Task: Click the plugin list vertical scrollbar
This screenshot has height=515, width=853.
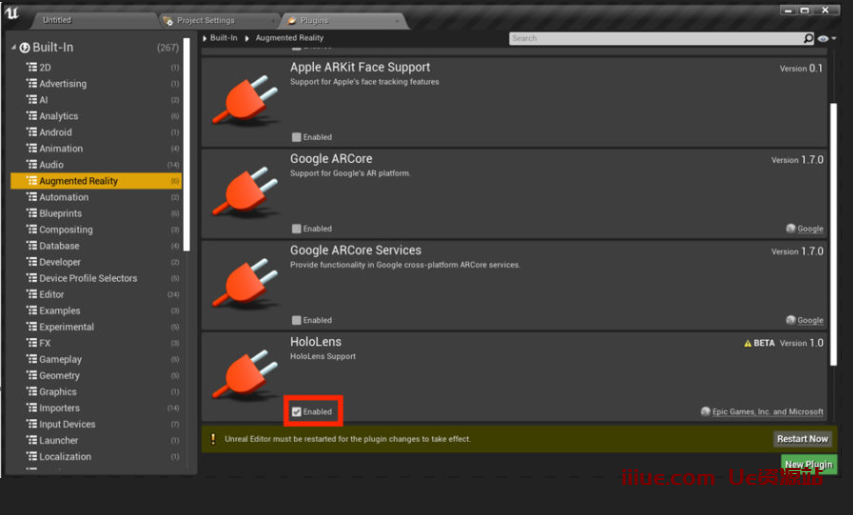Action: (833, 234)
